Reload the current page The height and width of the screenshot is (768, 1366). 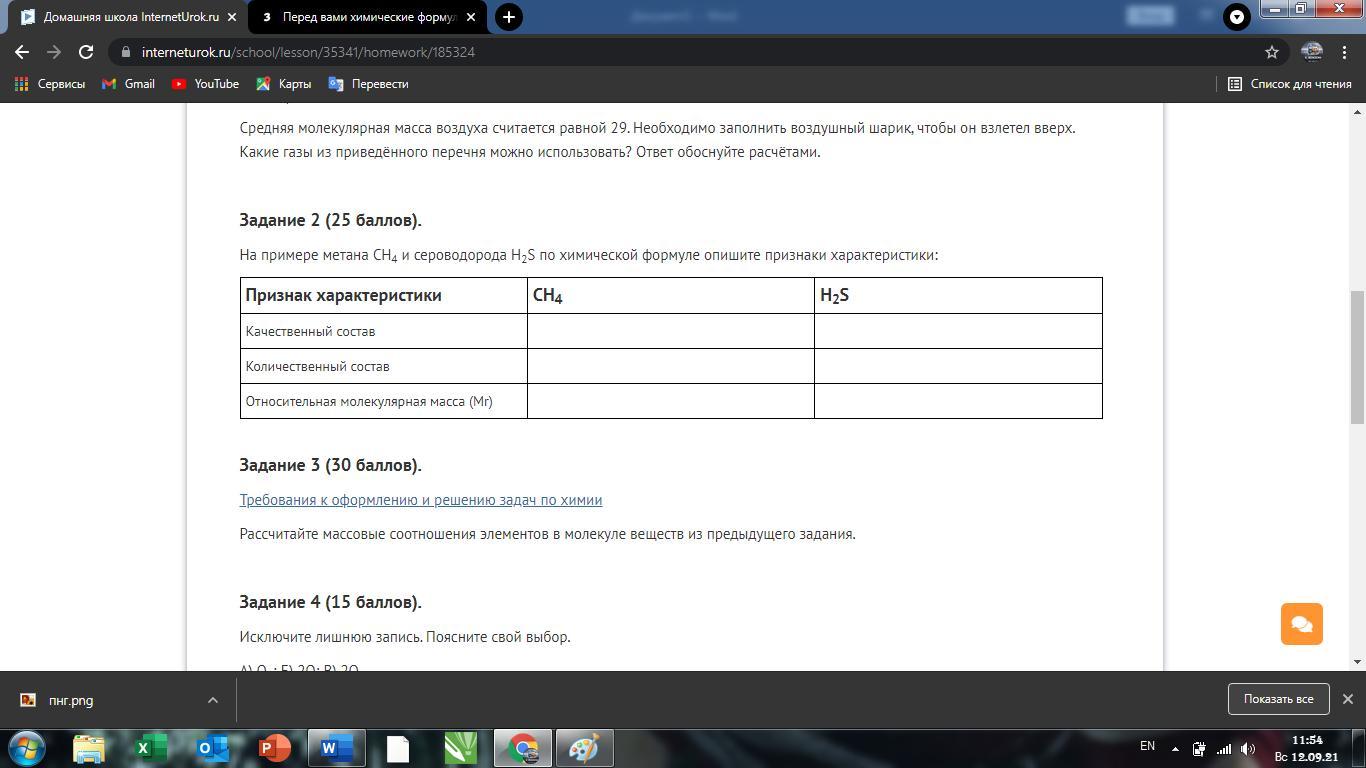[86, 52]
